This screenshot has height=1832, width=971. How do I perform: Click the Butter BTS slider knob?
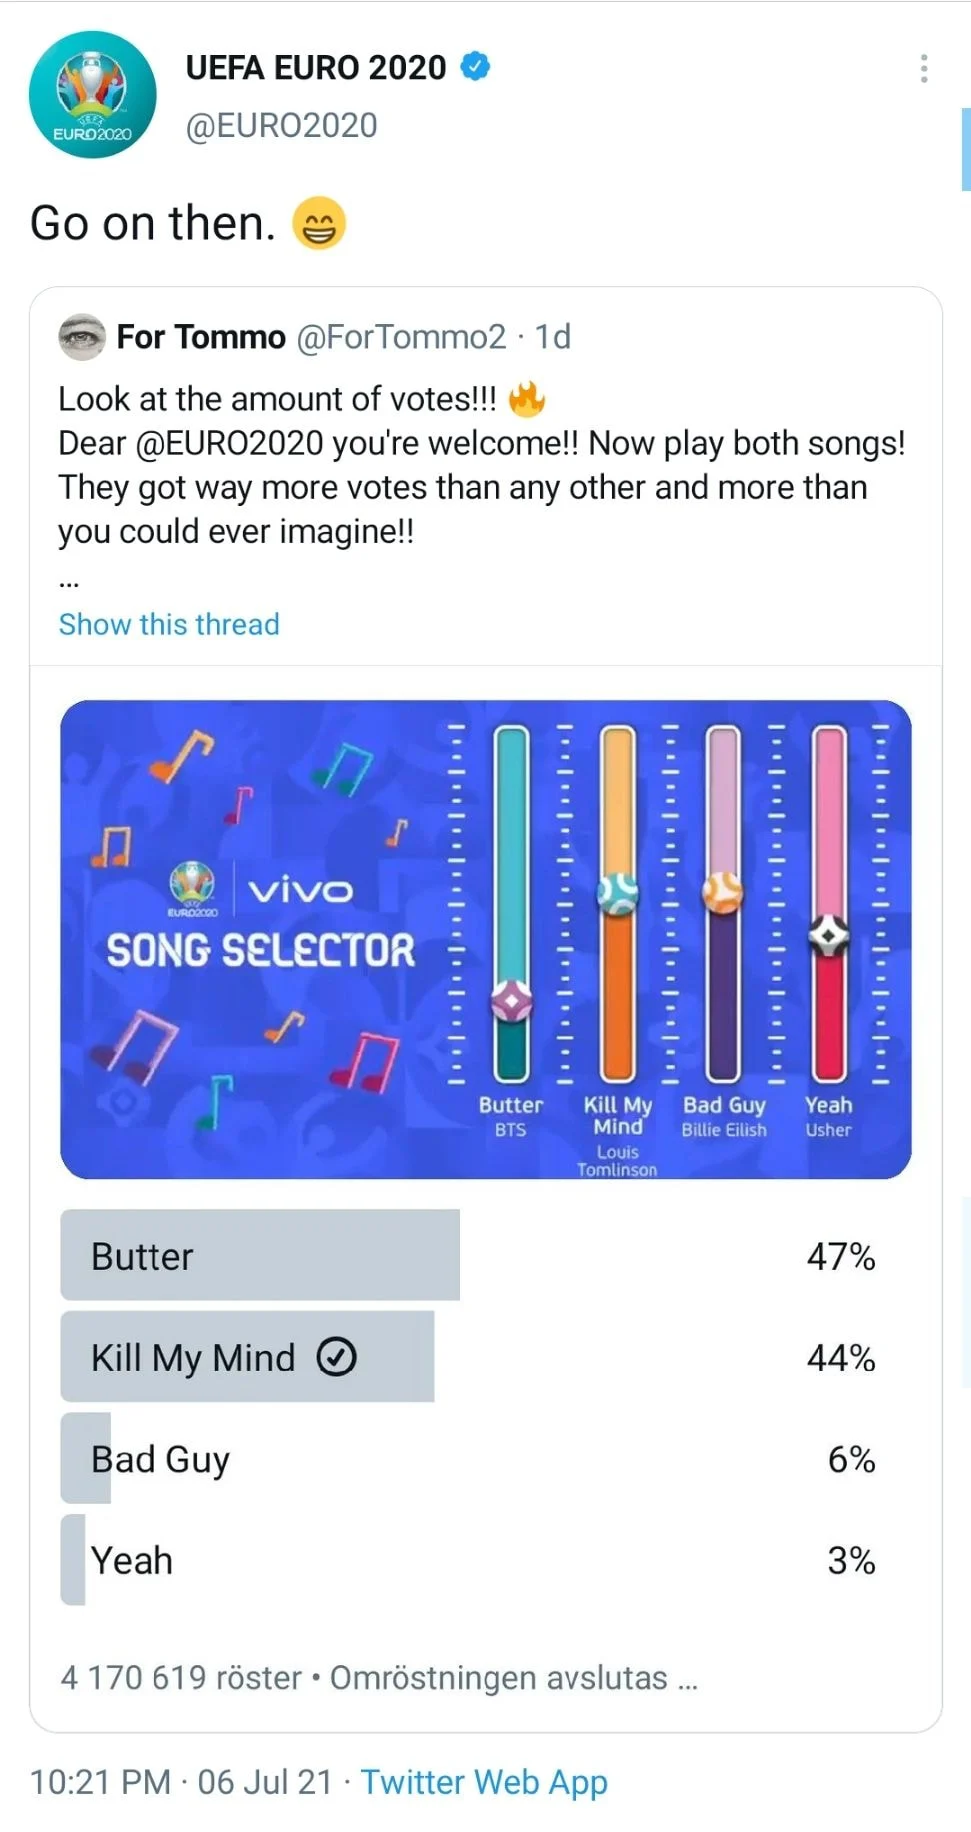pos(511,1000)
